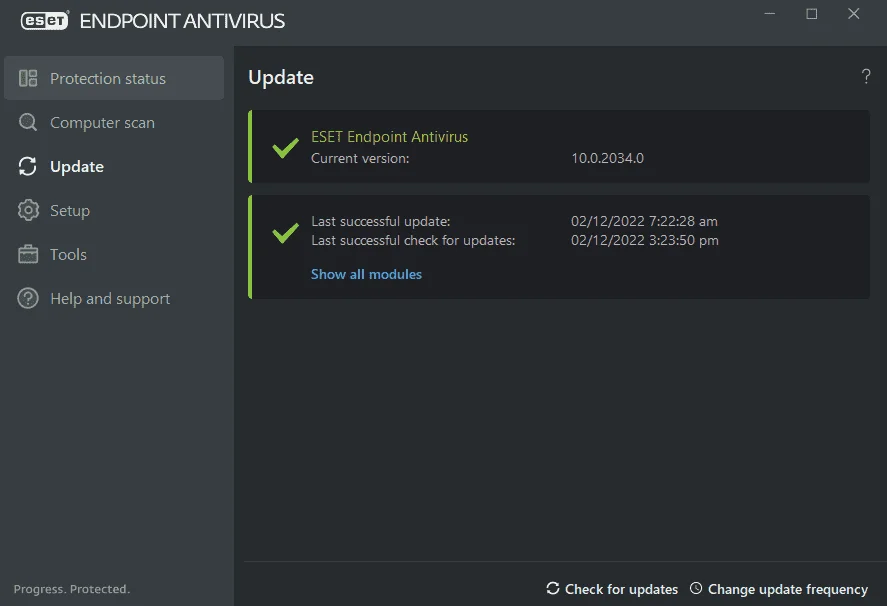Click the Last successful check for updates: label
The height and width of the screenshot is (606, 887).
point(413,240)
